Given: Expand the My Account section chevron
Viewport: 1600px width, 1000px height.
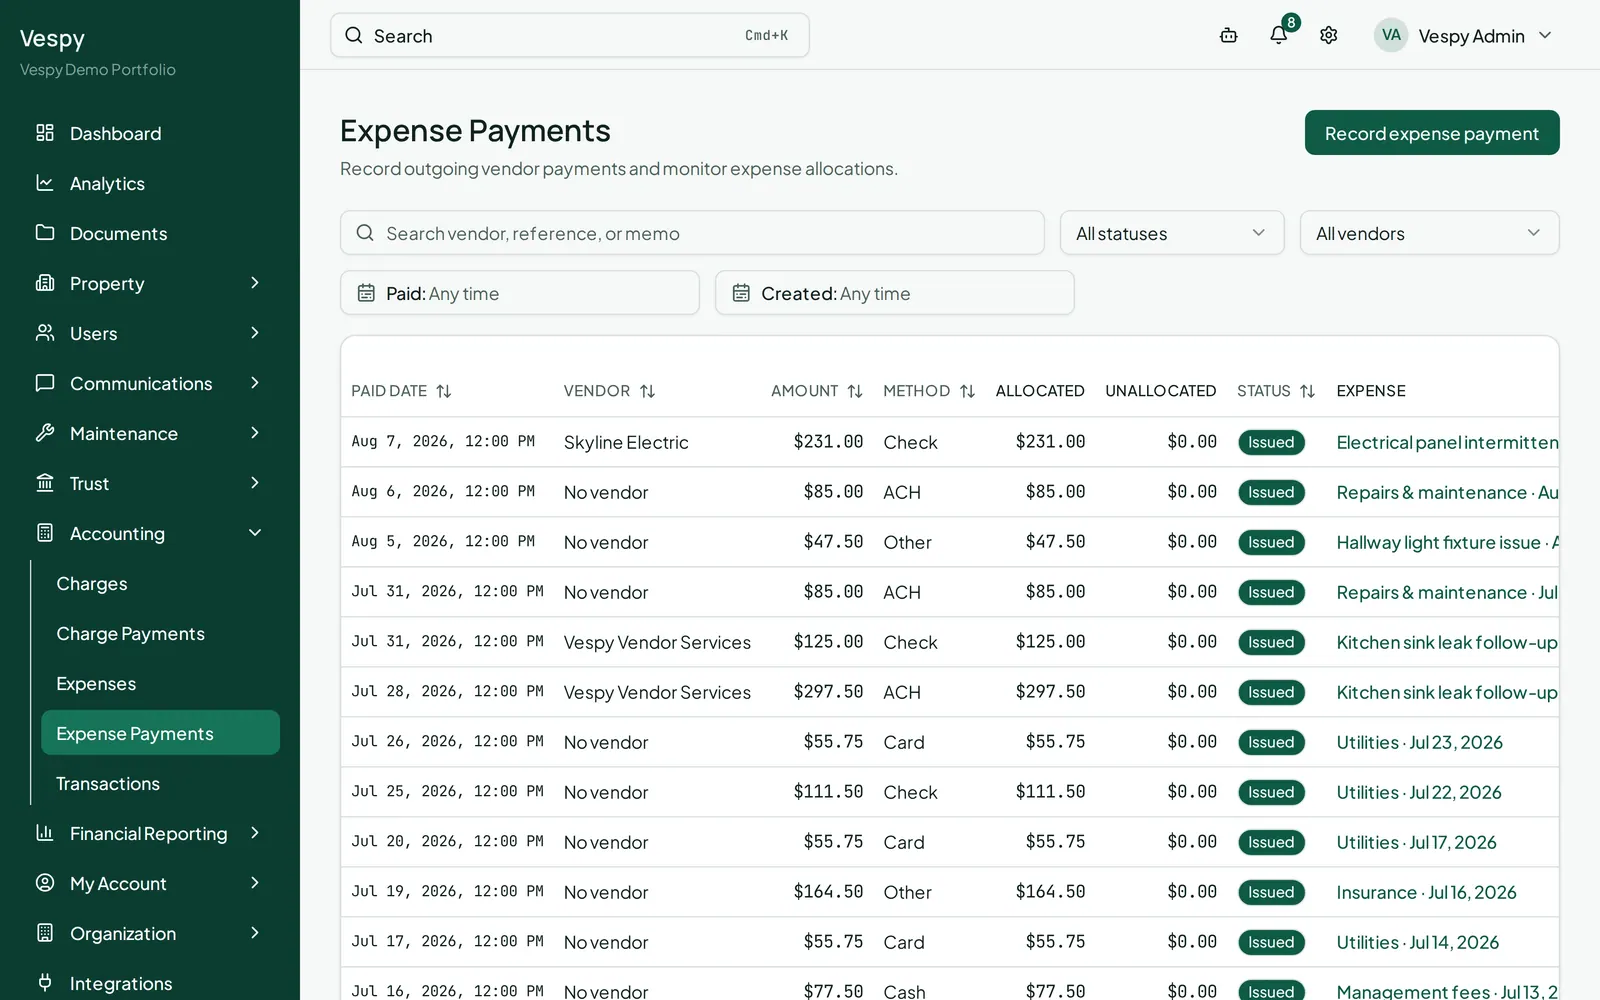Looking at the screenshot, I should tap(255, 883).
